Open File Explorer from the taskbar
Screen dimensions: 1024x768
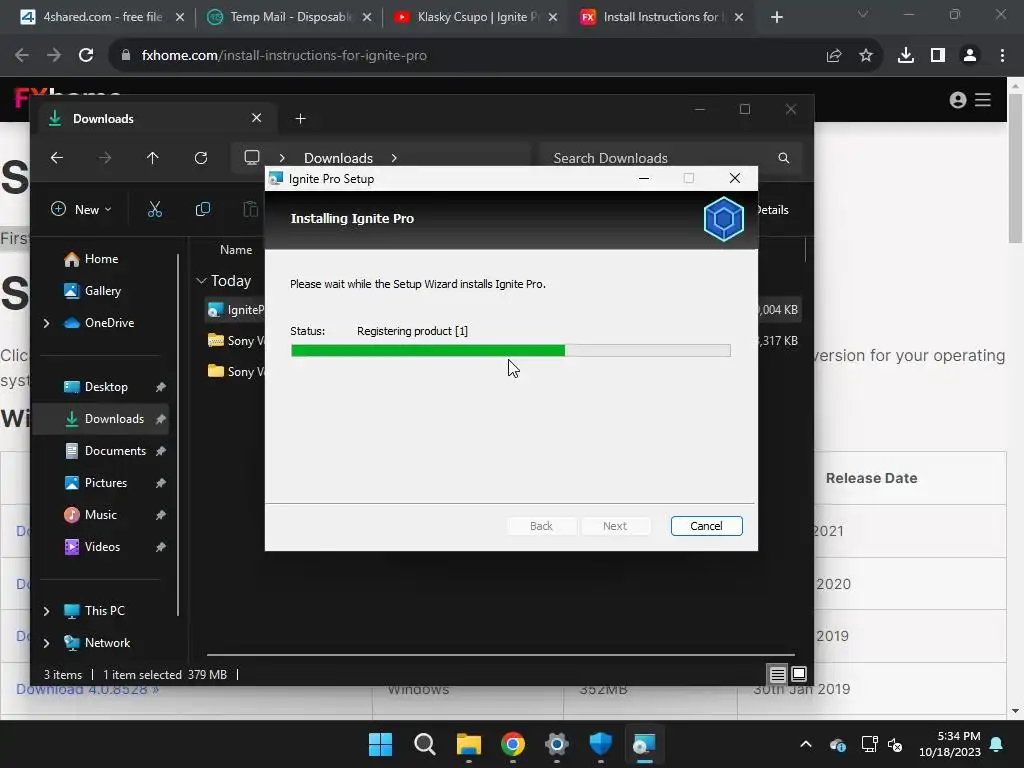pyautogui.click(x=468, y=744)
